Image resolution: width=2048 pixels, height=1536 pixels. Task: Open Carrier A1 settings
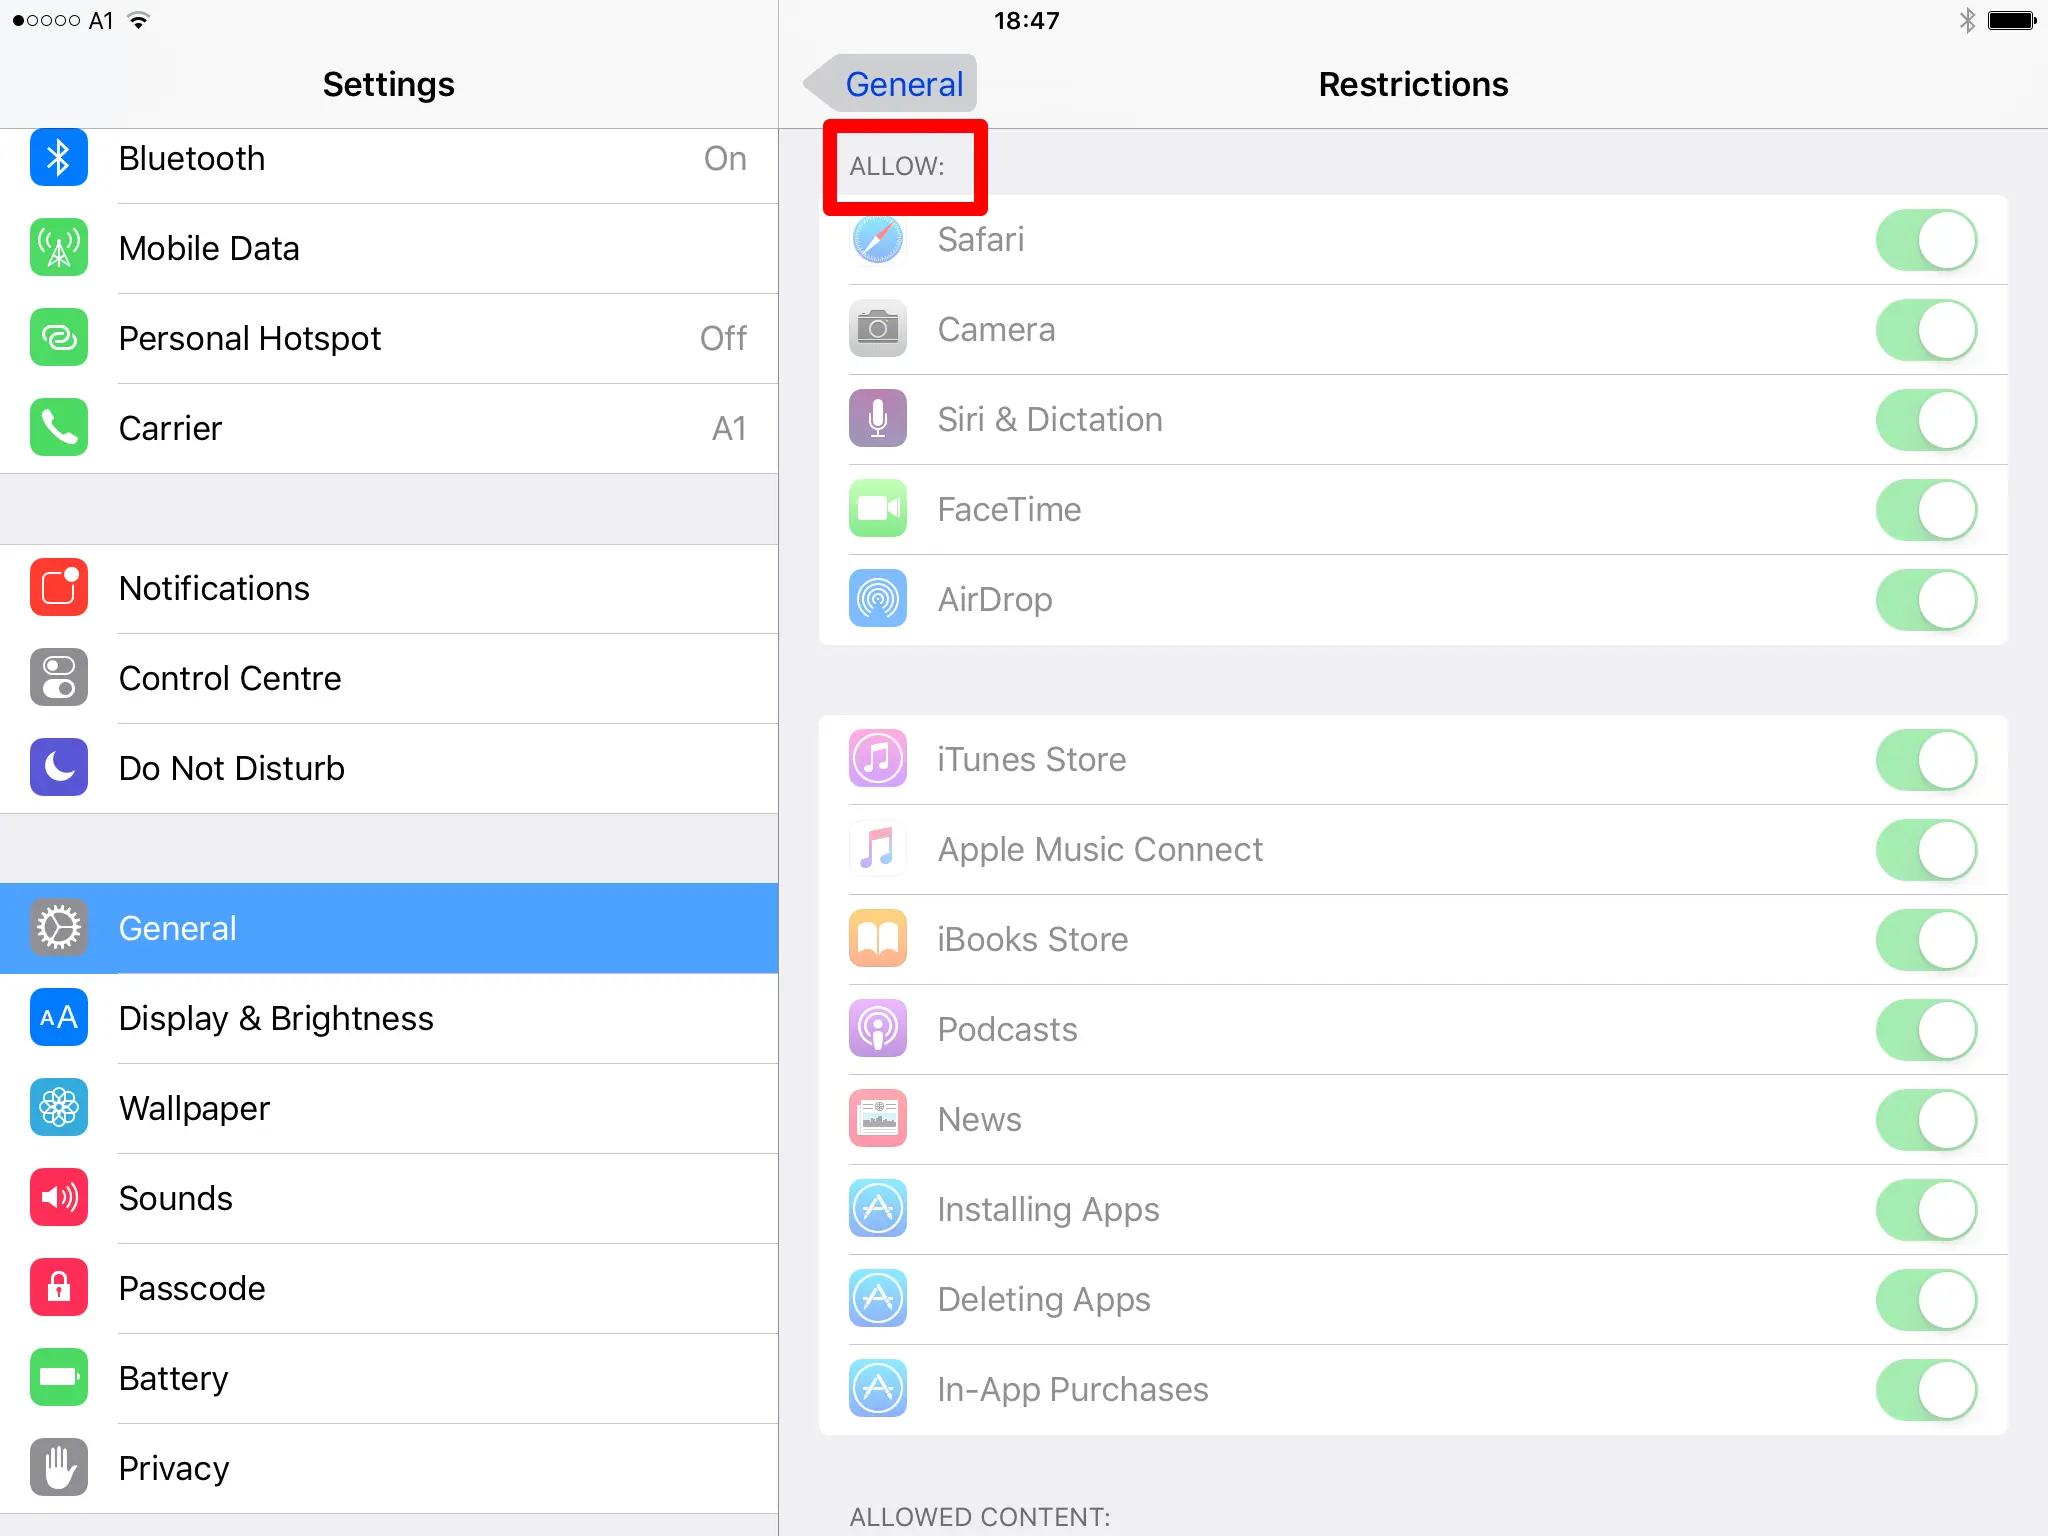[x=400, y=428]
